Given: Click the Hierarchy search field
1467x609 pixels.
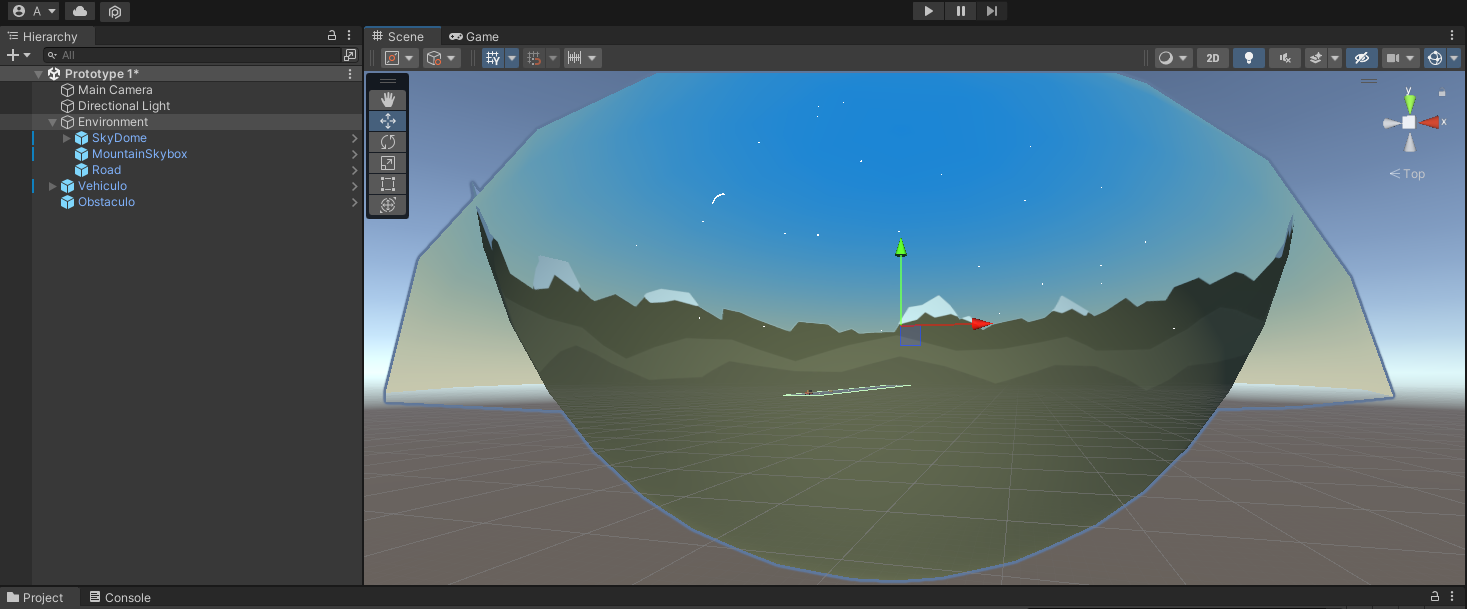Looking at the screenshot, I should pos(195,55).
